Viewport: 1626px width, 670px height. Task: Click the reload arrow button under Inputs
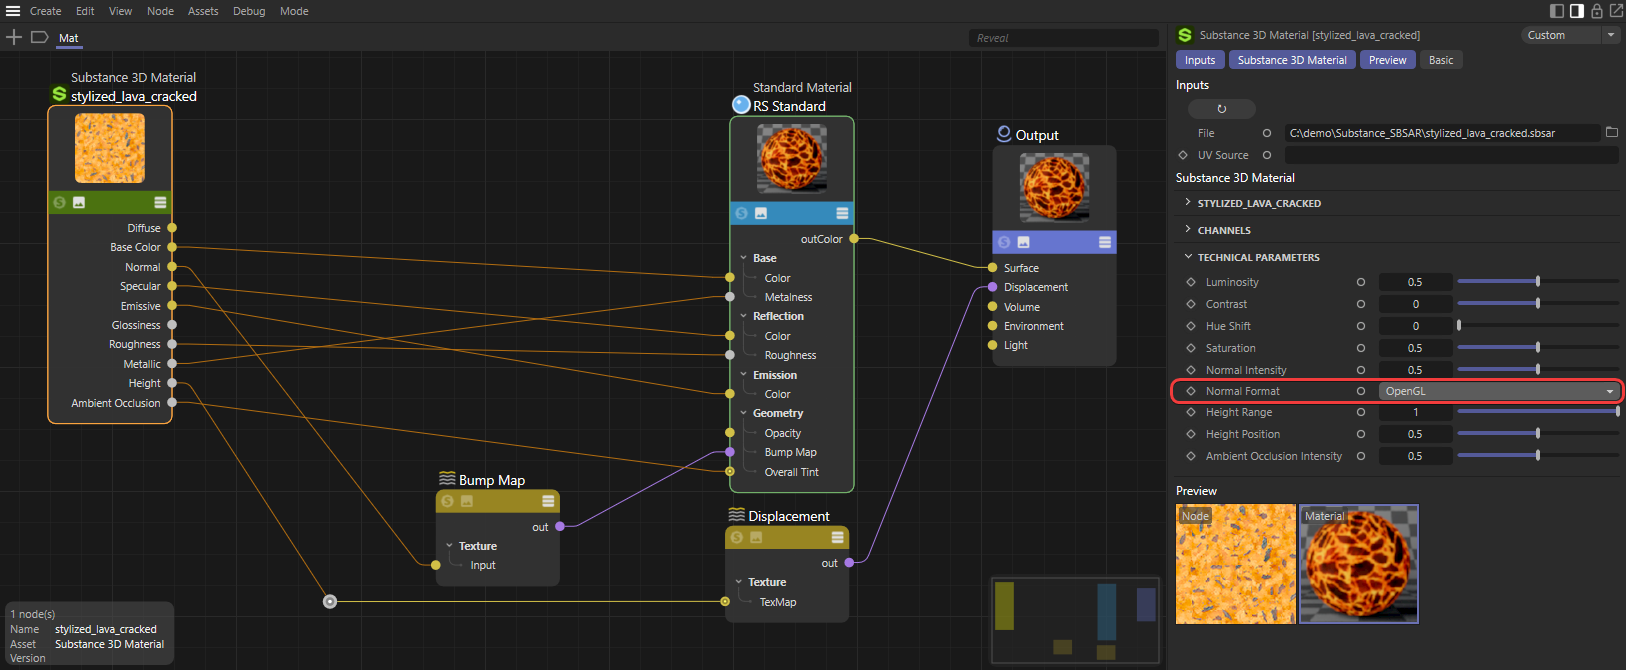click(x=1221, y=109)
